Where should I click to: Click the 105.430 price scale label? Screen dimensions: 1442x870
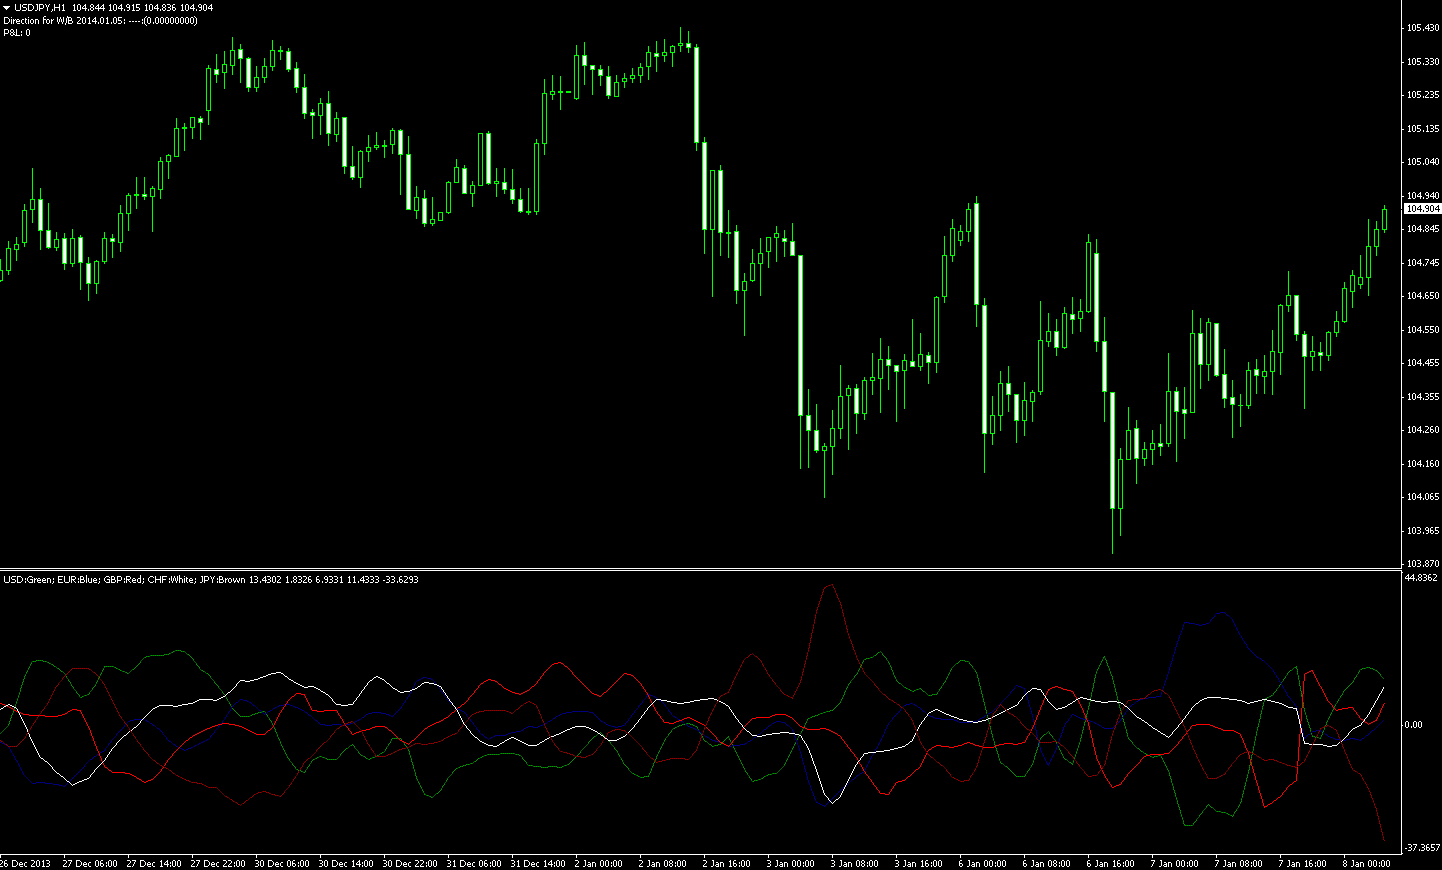1422,28
